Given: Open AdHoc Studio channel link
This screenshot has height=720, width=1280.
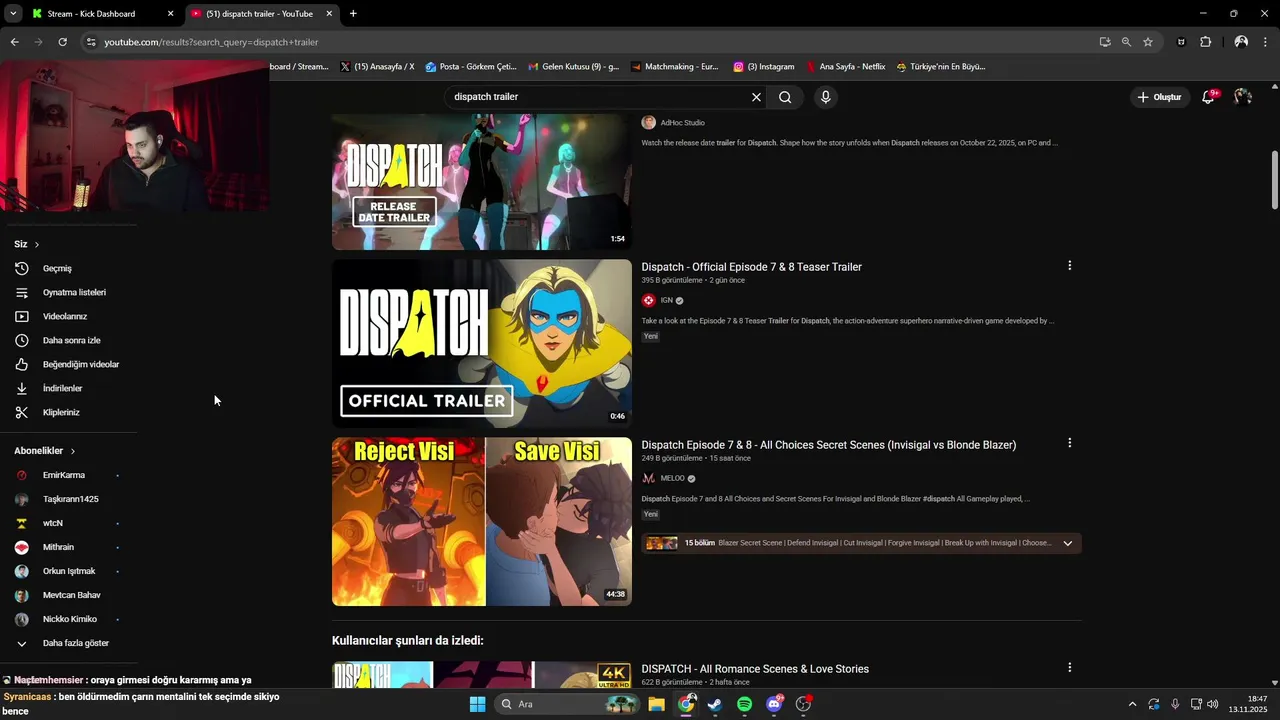Looking at the screenshot, I should (682, 123).
